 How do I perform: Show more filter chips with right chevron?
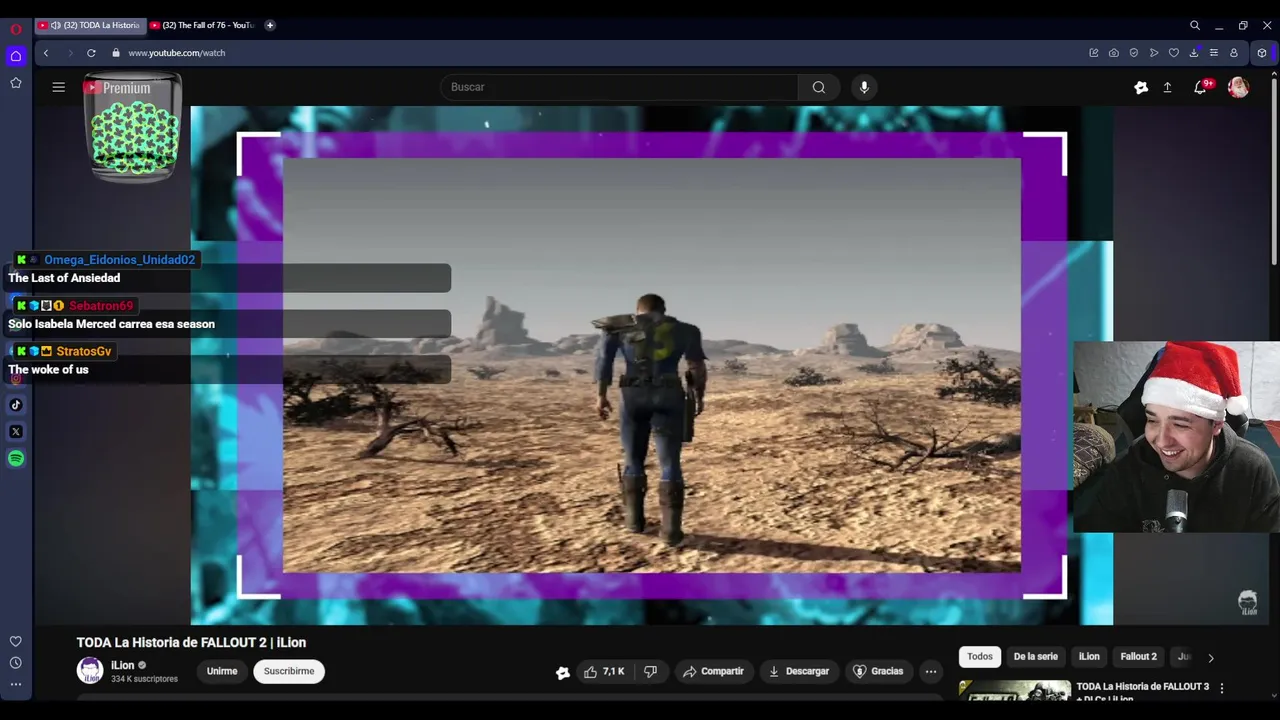[1211, 658]
